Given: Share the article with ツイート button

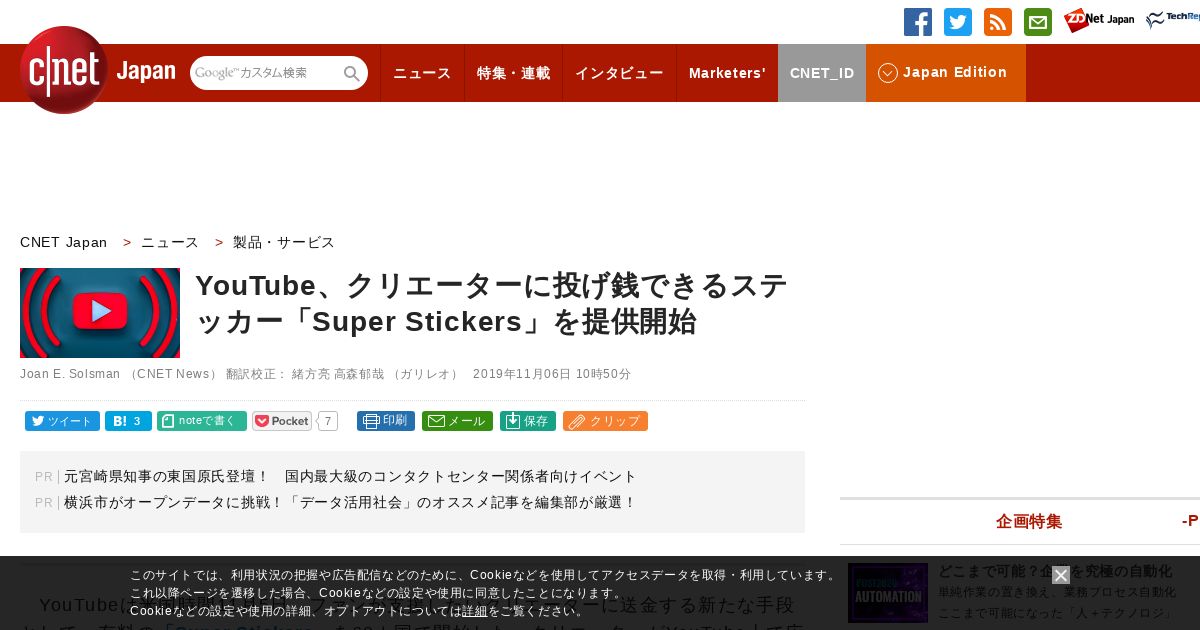Looking at the screenshot, I should tap(62, 421).
